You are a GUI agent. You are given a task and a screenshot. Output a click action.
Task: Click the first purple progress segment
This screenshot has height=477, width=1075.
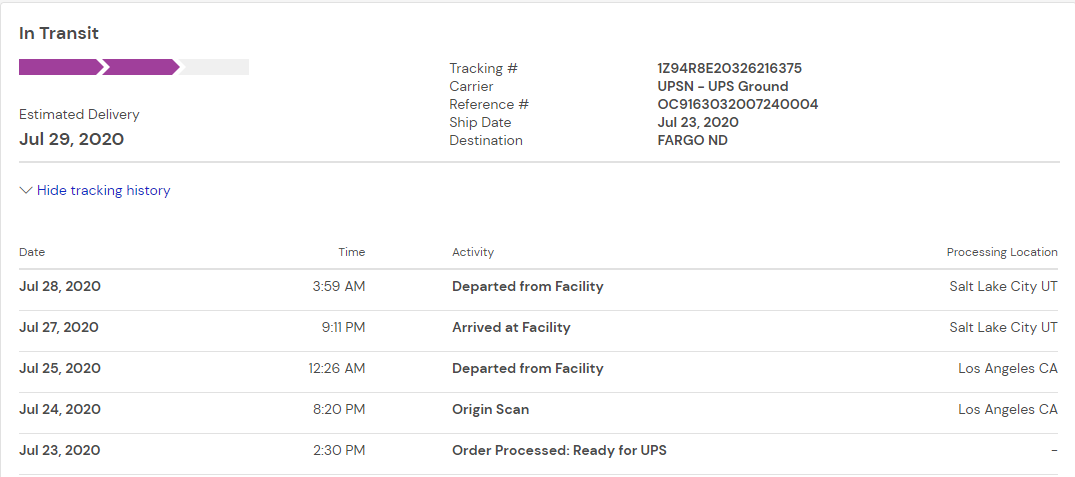click(59, 67)
